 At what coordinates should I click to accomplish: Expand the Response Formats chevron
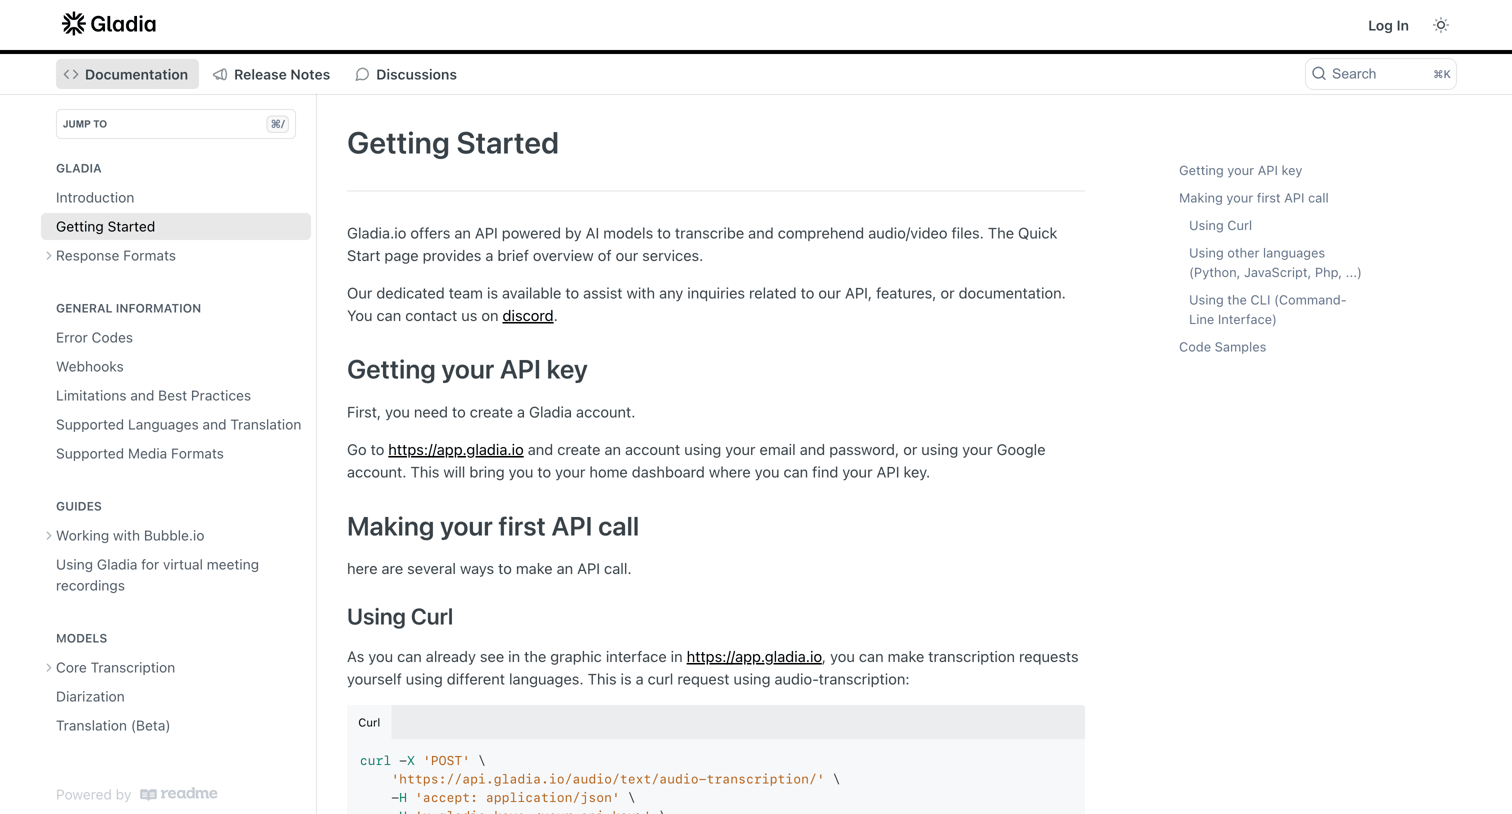tap(48, 256)
